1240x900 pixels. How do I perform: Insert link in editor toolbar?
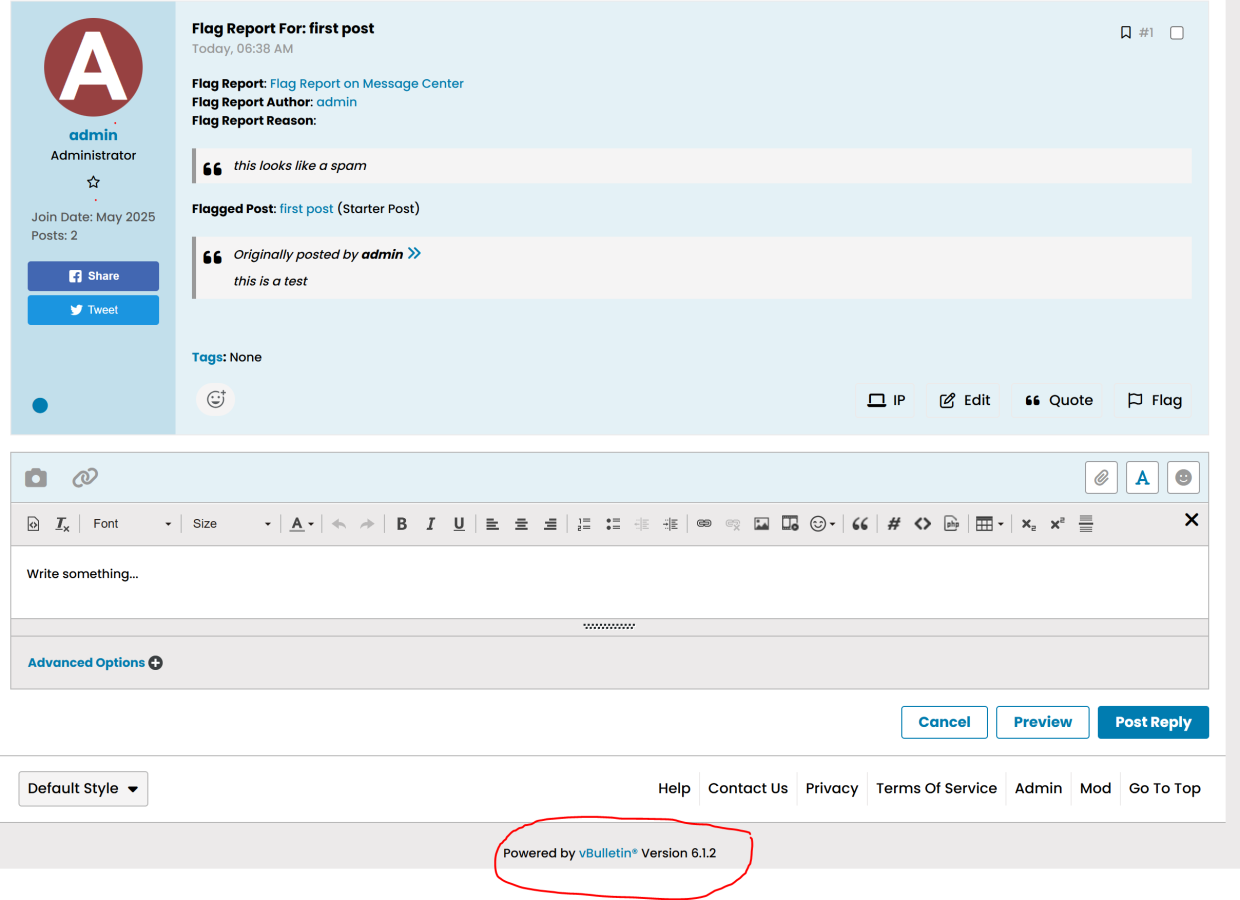tap(704, 524)
